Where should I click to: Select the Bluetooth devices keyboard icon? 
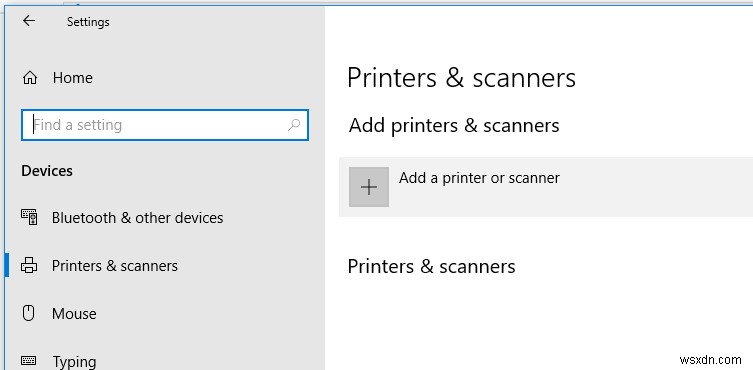pyautogui.click(x=29, y=217)
